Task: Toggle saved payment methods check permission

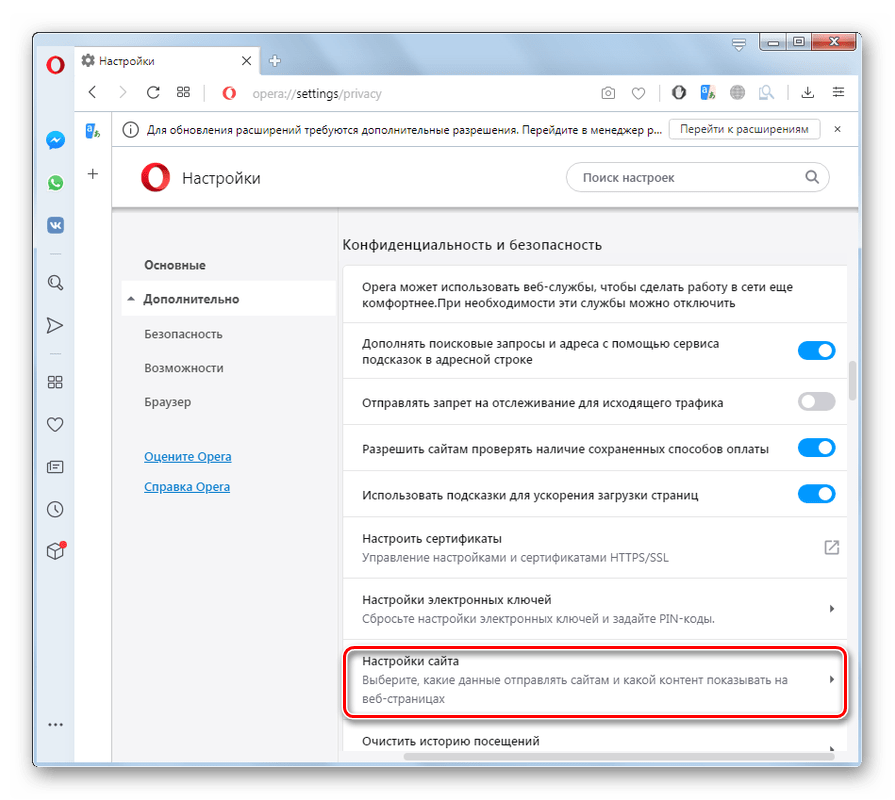Action: 816,448
